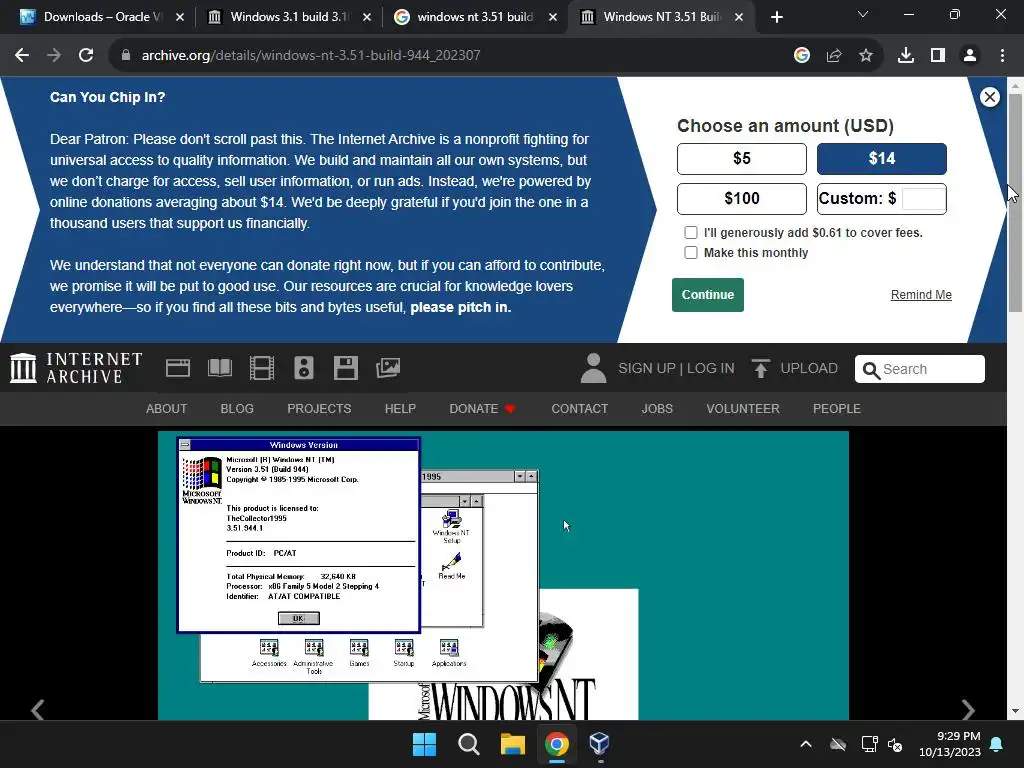
Task: Open the Video film icon
Action: coord(262,368)
